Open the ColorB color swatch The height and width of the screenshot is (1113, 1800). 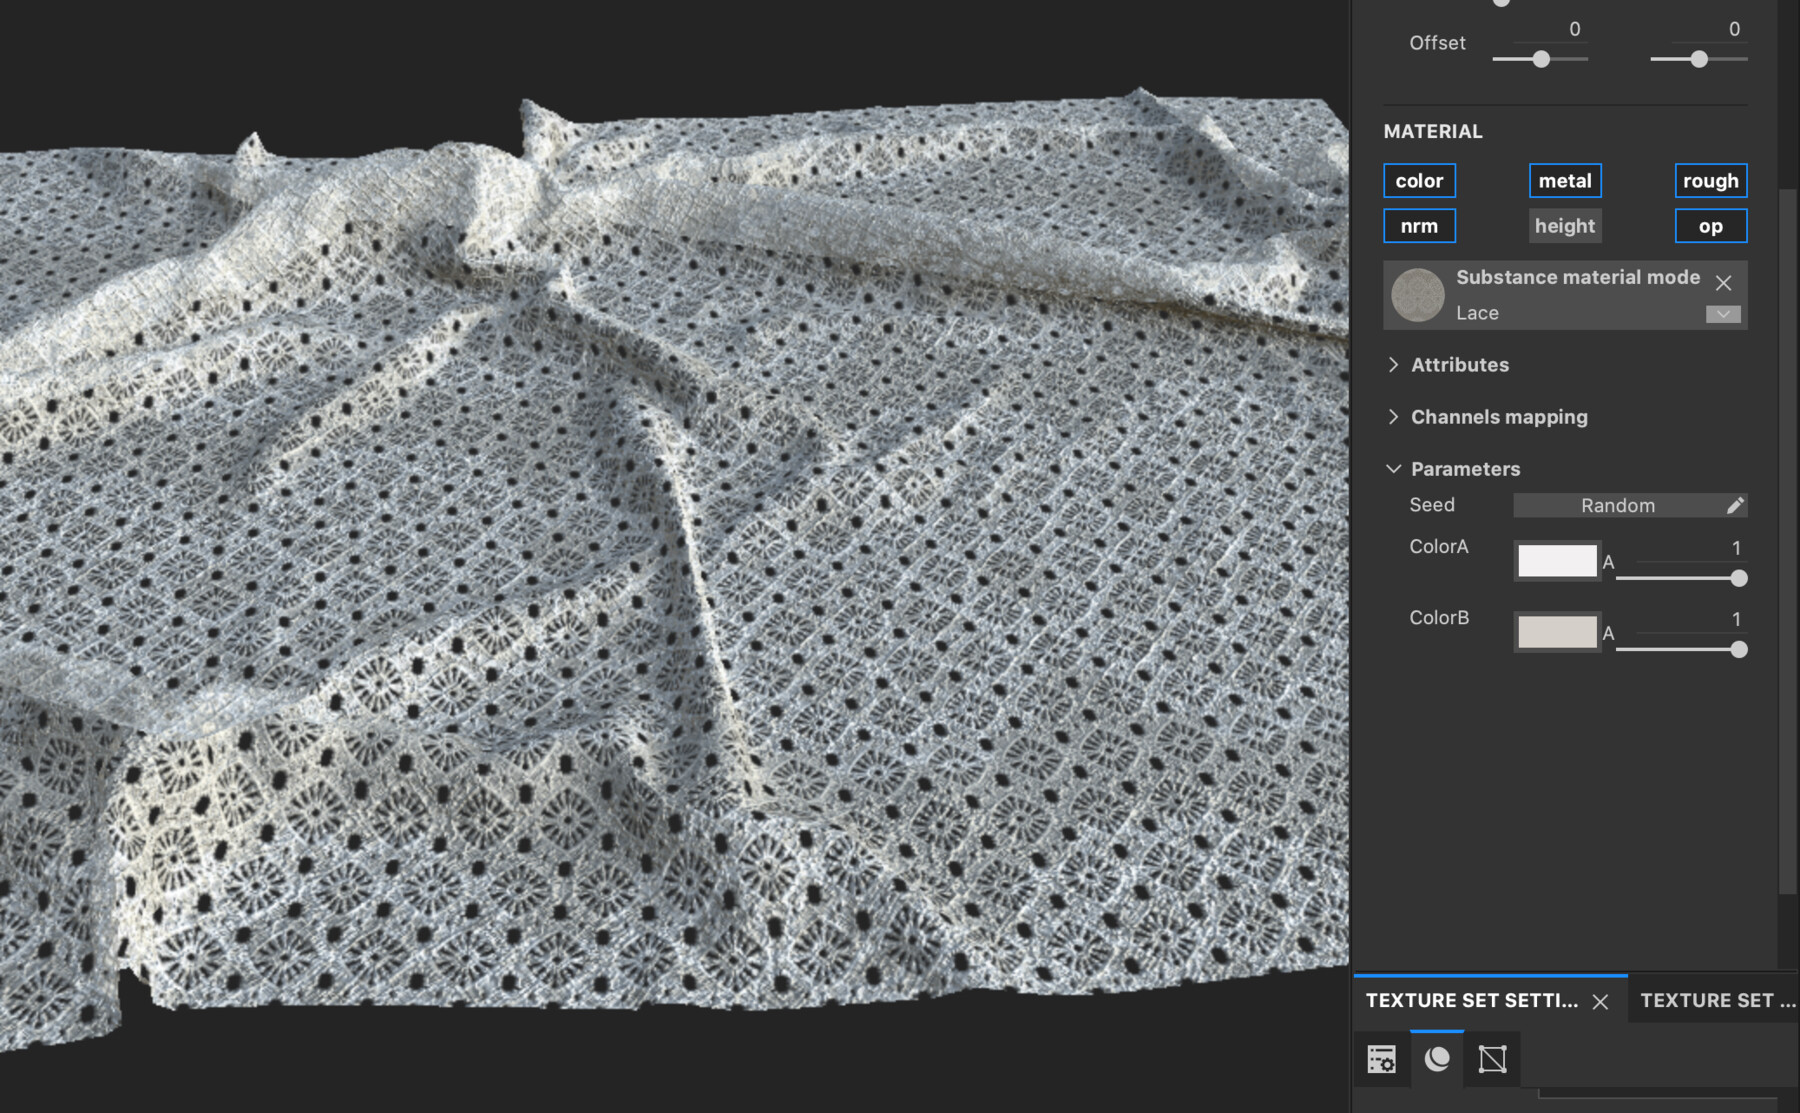[x=1557, y=632]
